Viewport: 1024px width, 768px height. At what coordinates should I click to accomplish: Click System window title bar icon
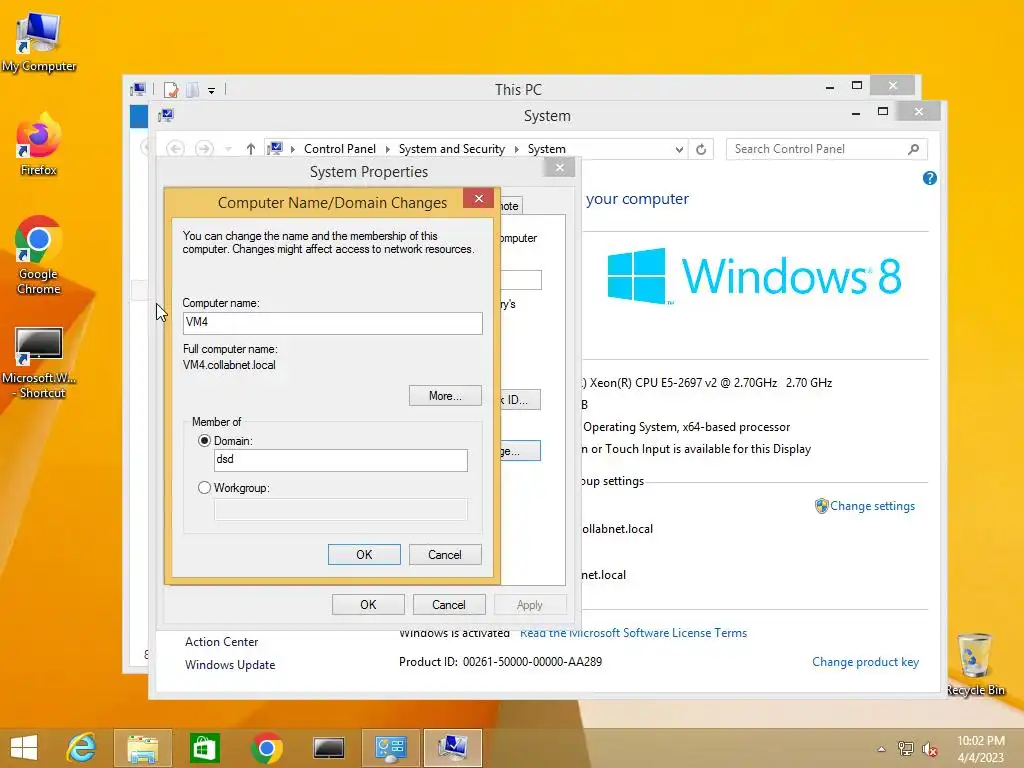tap(166, 116)
